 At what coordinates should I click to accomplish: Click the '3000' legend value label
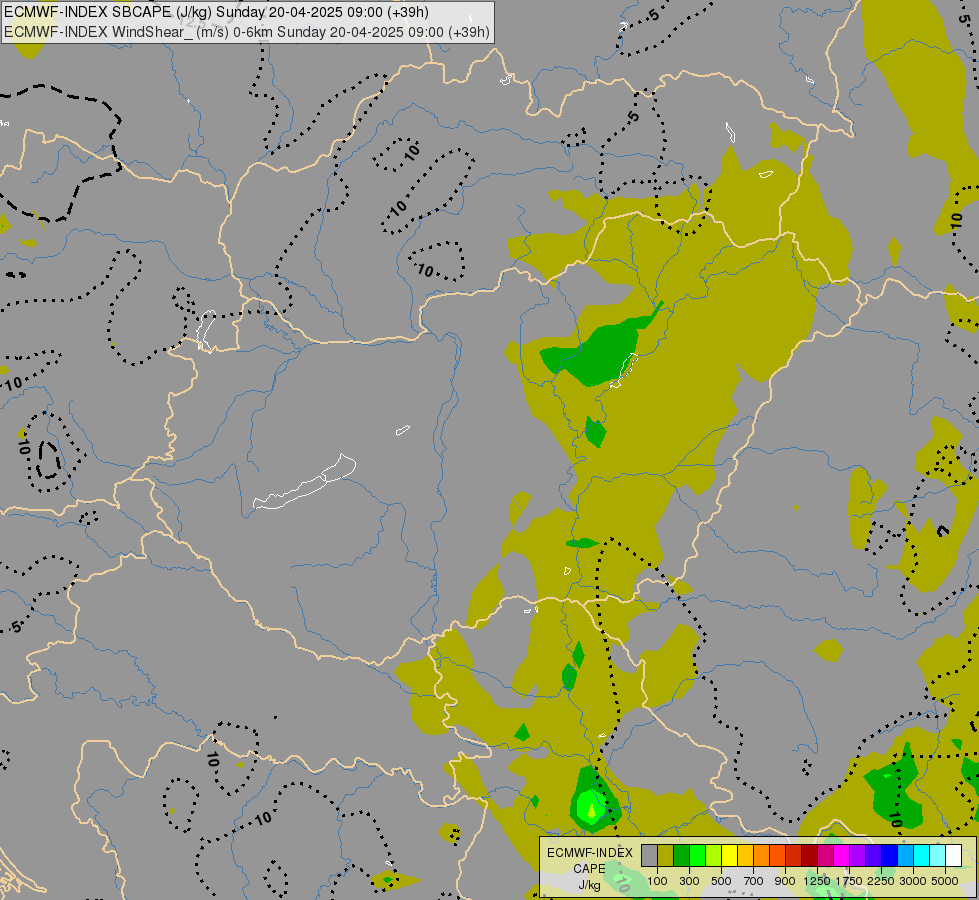click(x=913, y=881)
